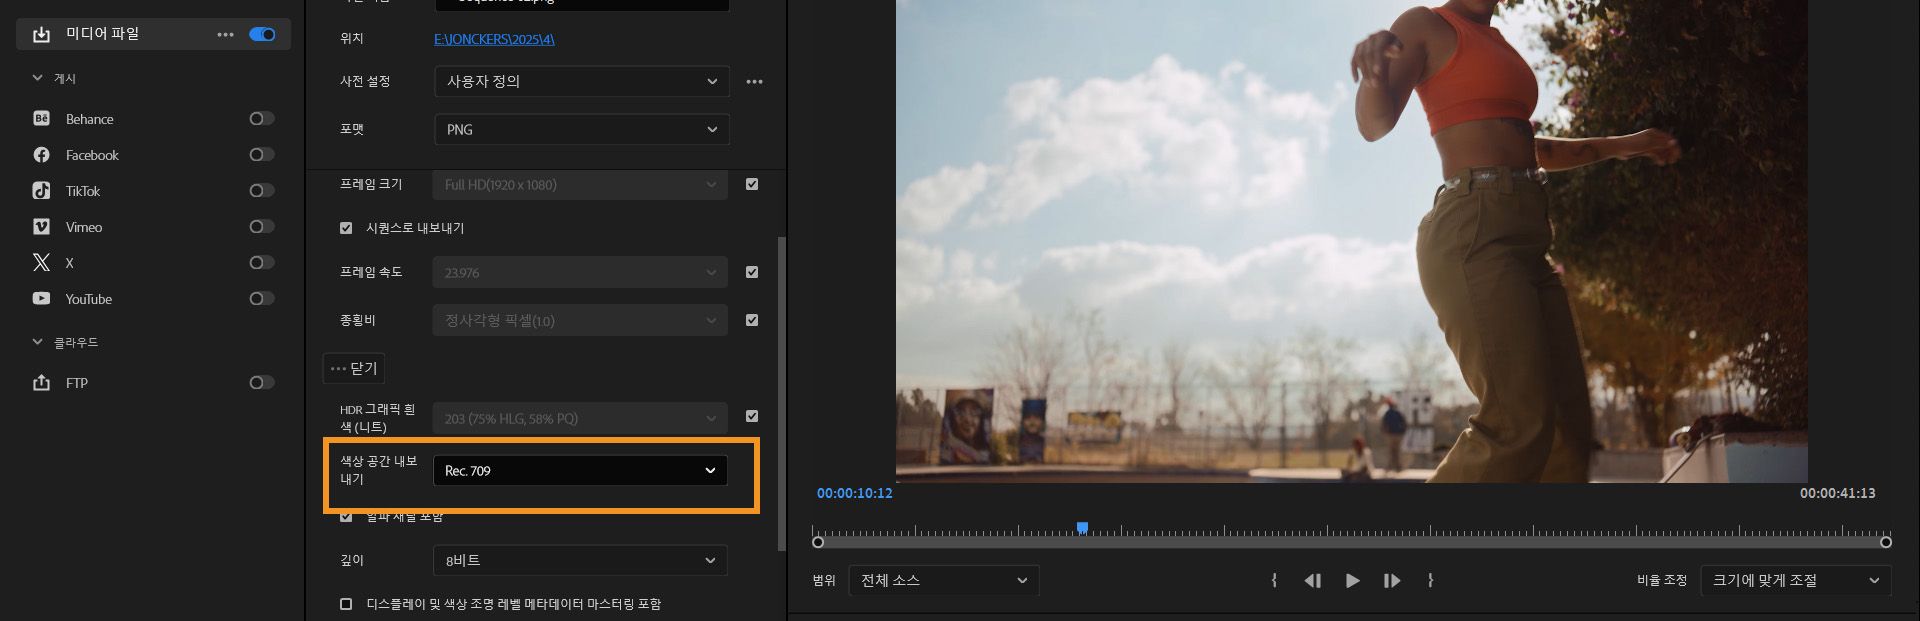Open the 프레임 크기 Full HD dropdown
This screenshot has width=1920, height=621.
pyautogui.click(x=579, y=184)
